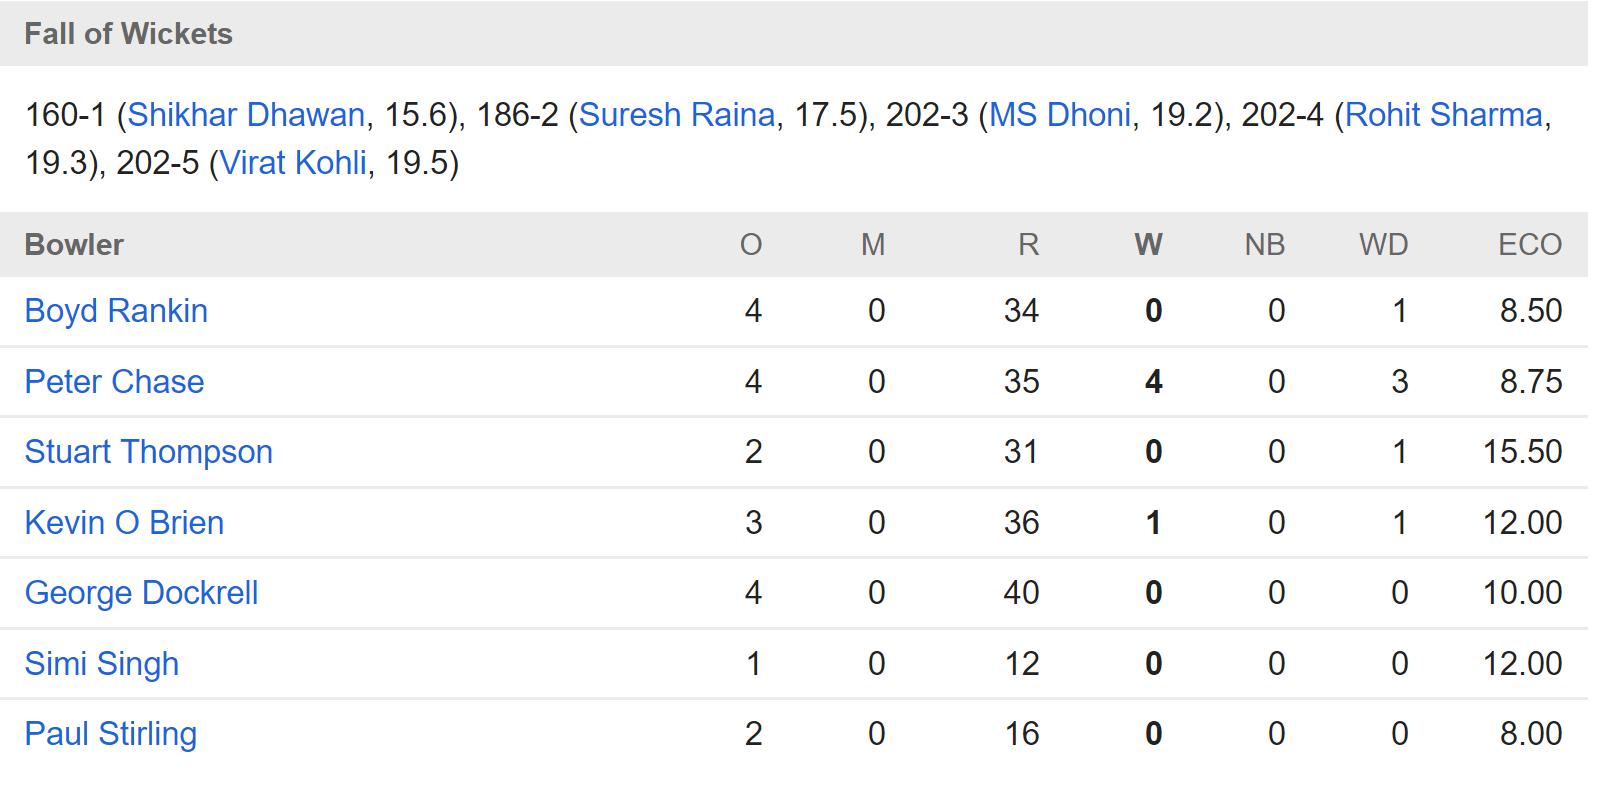This screenshot has width=1598, height=791.
Task: Open Boyd Rankin bowler profile
Action: coord(116,311)
